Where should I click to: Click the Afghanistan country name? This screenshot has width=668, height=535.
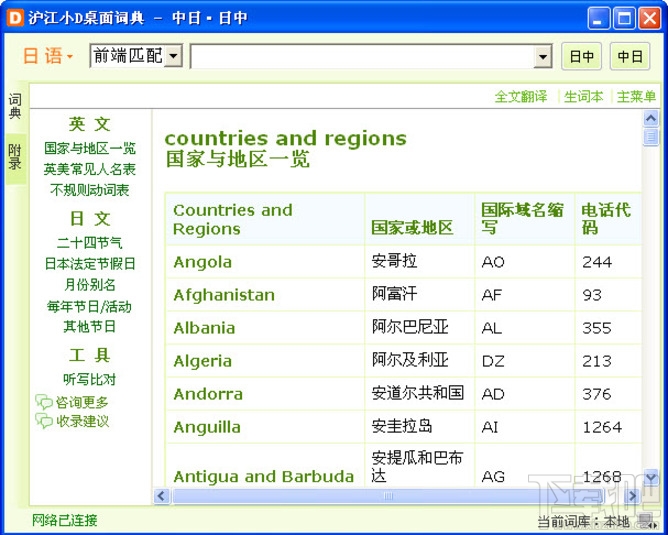pos(224,295)
